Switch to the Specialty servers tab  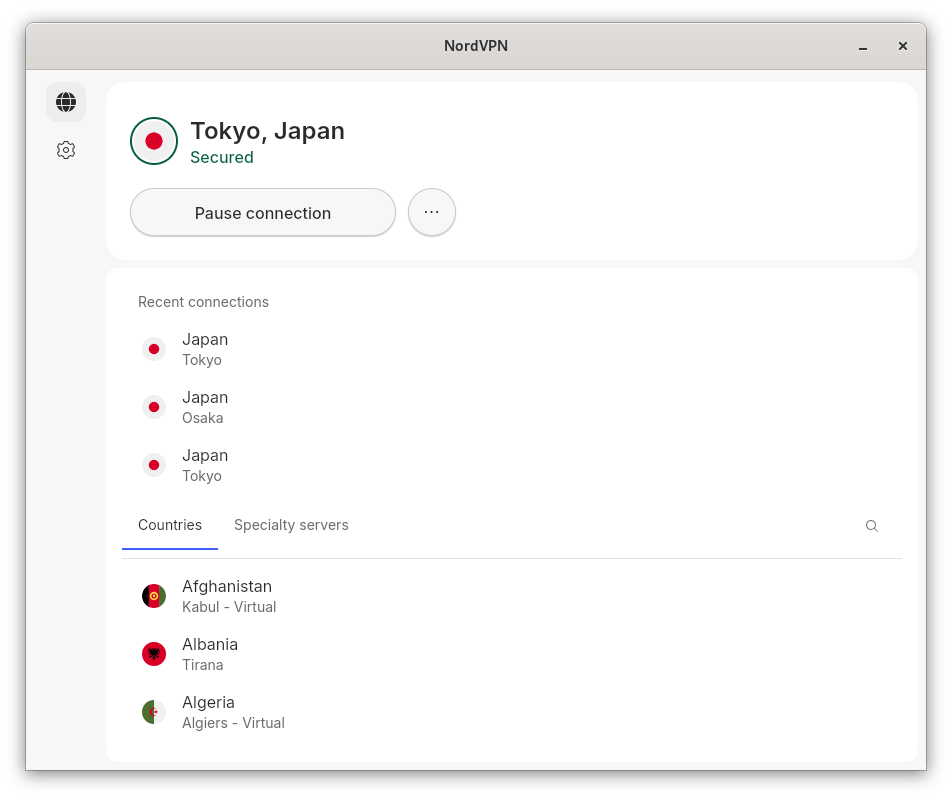pos(291,525)
